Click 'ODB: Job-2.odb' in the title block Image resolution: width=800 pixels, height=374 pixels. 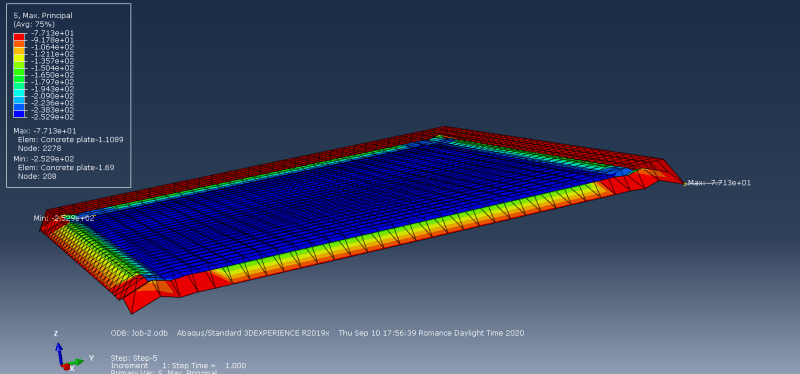pos(139,333)
